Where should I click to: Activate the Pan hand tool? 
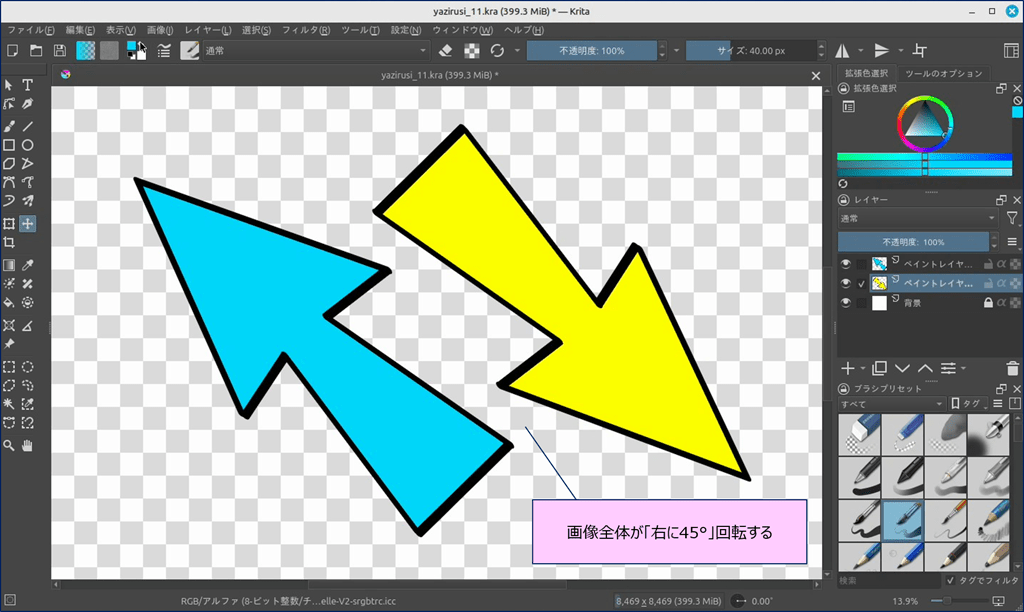[28, 444]
